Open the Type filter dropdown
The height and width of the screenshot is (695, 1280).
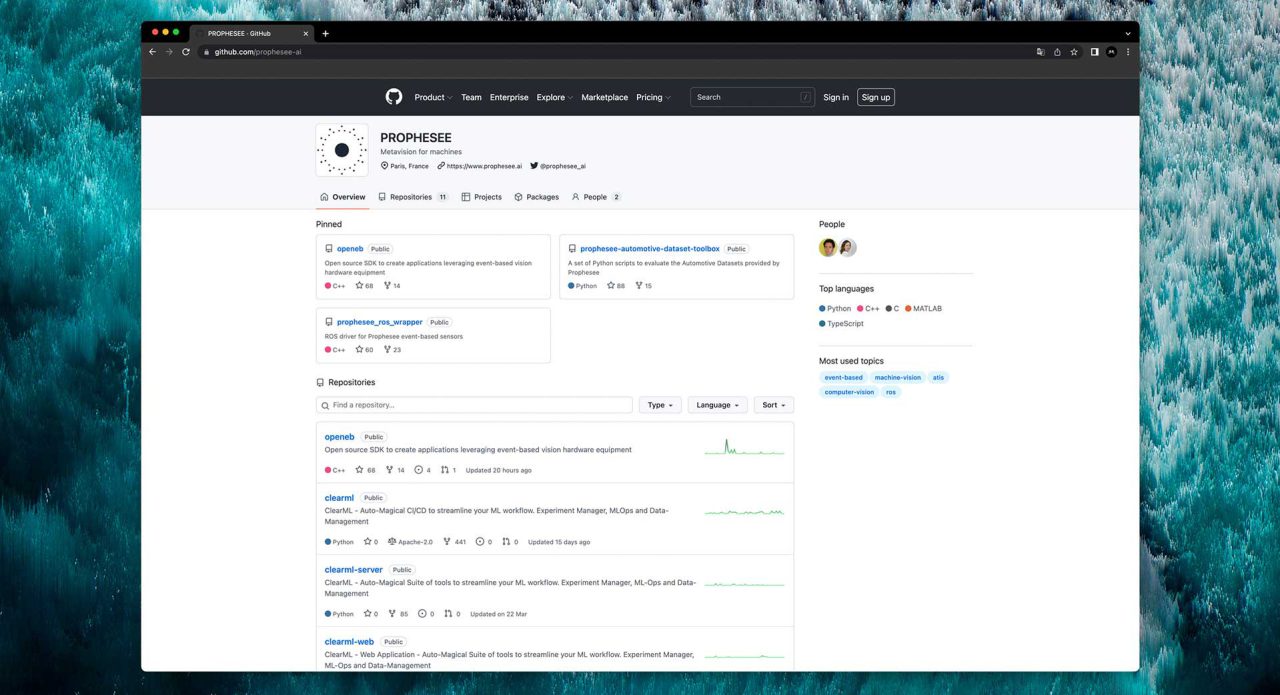(x=659, y=405)
